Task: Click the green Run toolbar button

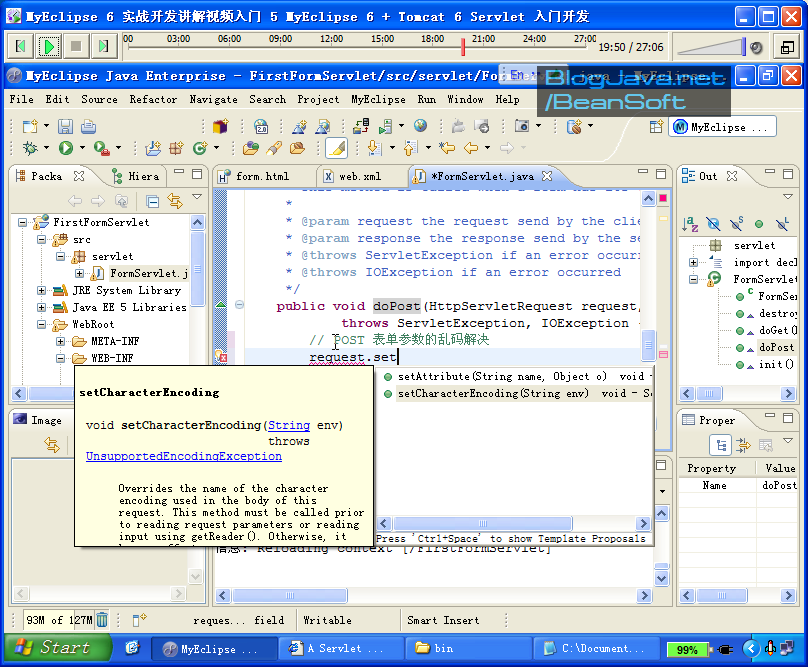Action: click(65, 148)
